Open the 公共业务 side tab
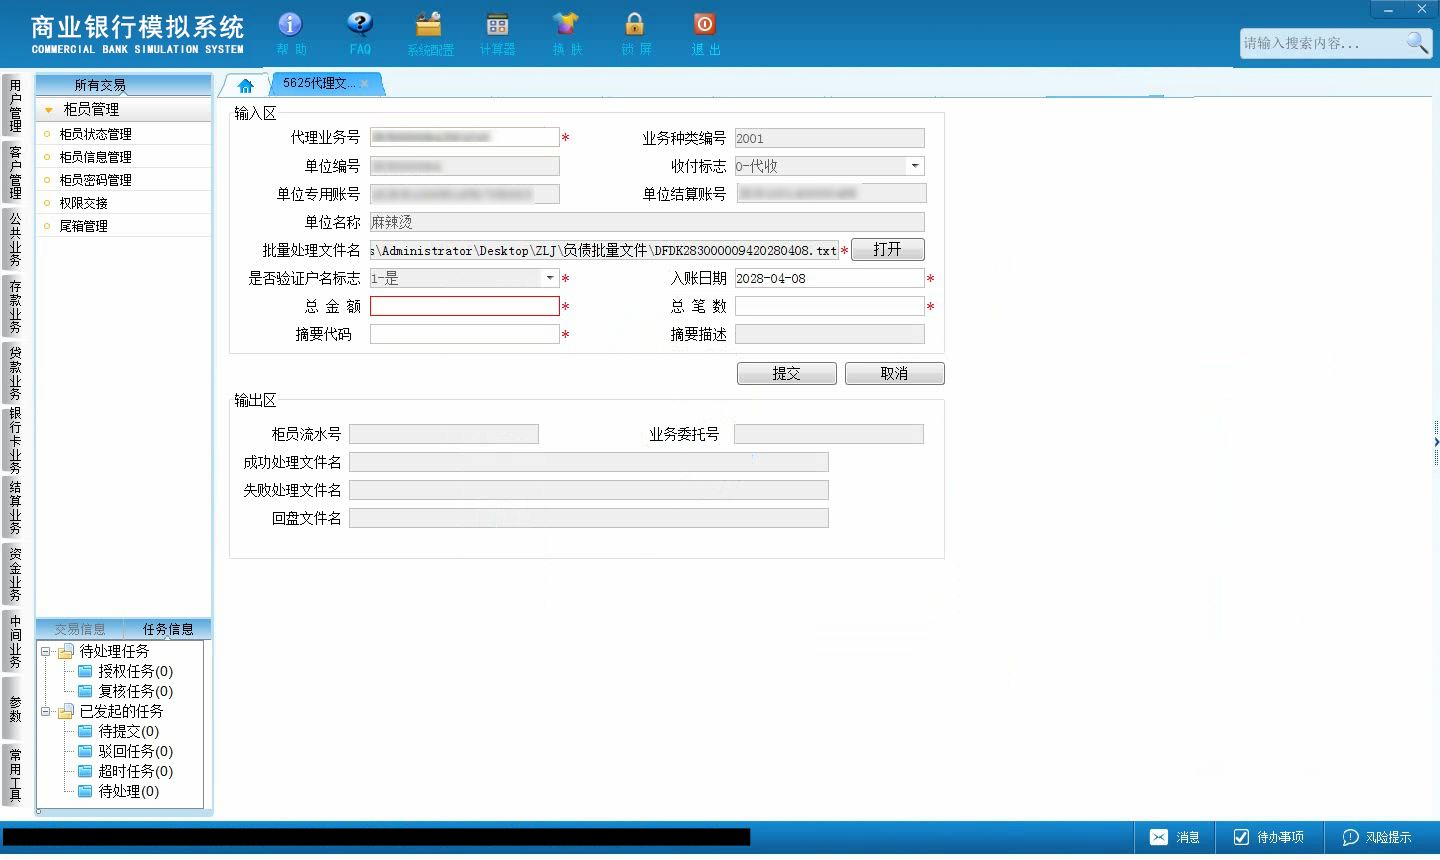This screenshot has height=860, width=1440. tap(14, 239)
